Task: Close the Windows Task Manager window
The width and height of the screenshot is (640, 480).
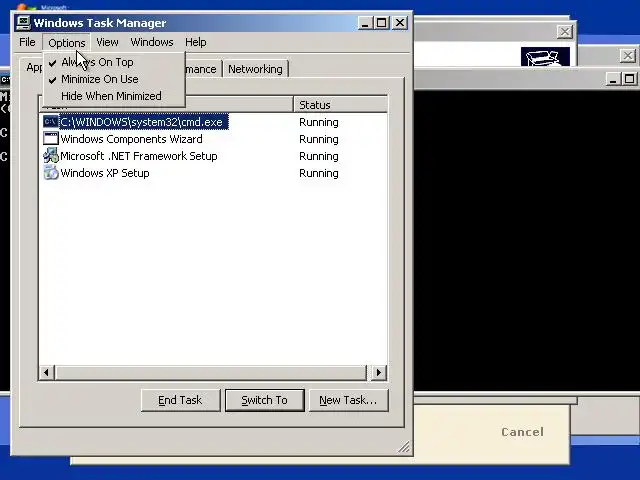Action: (400, 23)
